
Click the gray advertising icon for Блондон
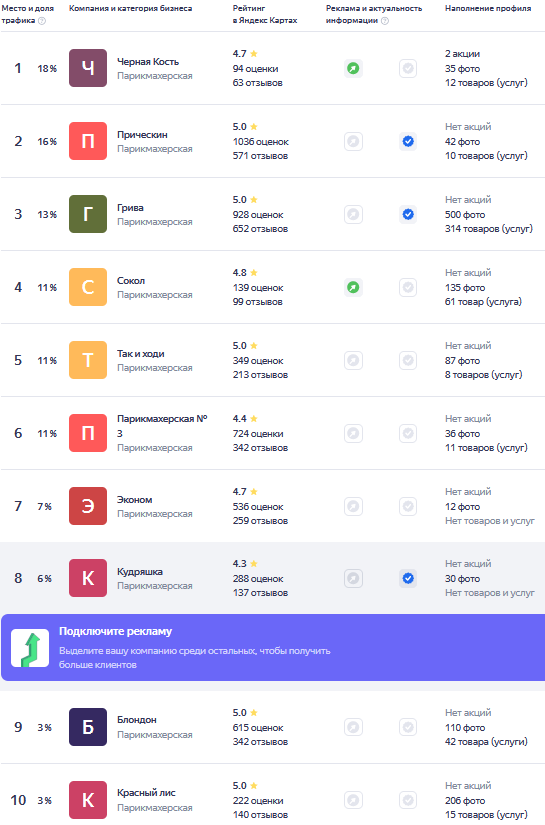pos(354,727)
